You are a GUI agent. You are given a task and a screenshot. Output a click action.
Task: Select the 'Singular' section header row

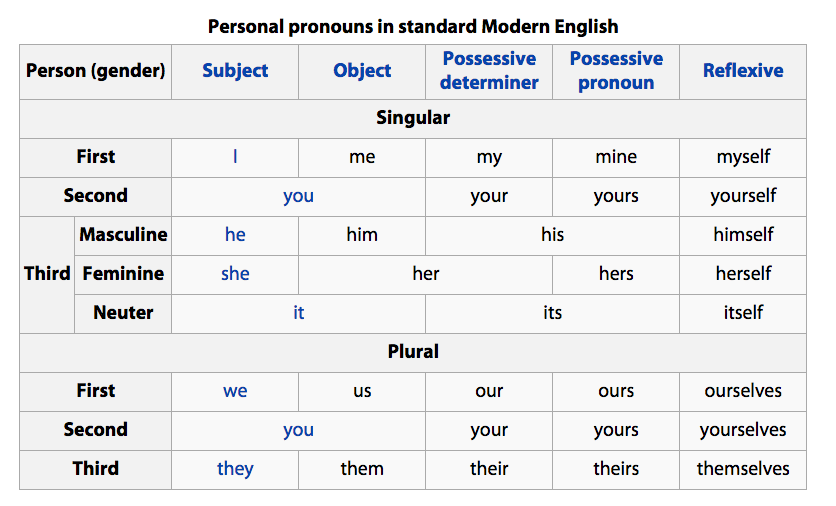(x=413, y=118)
